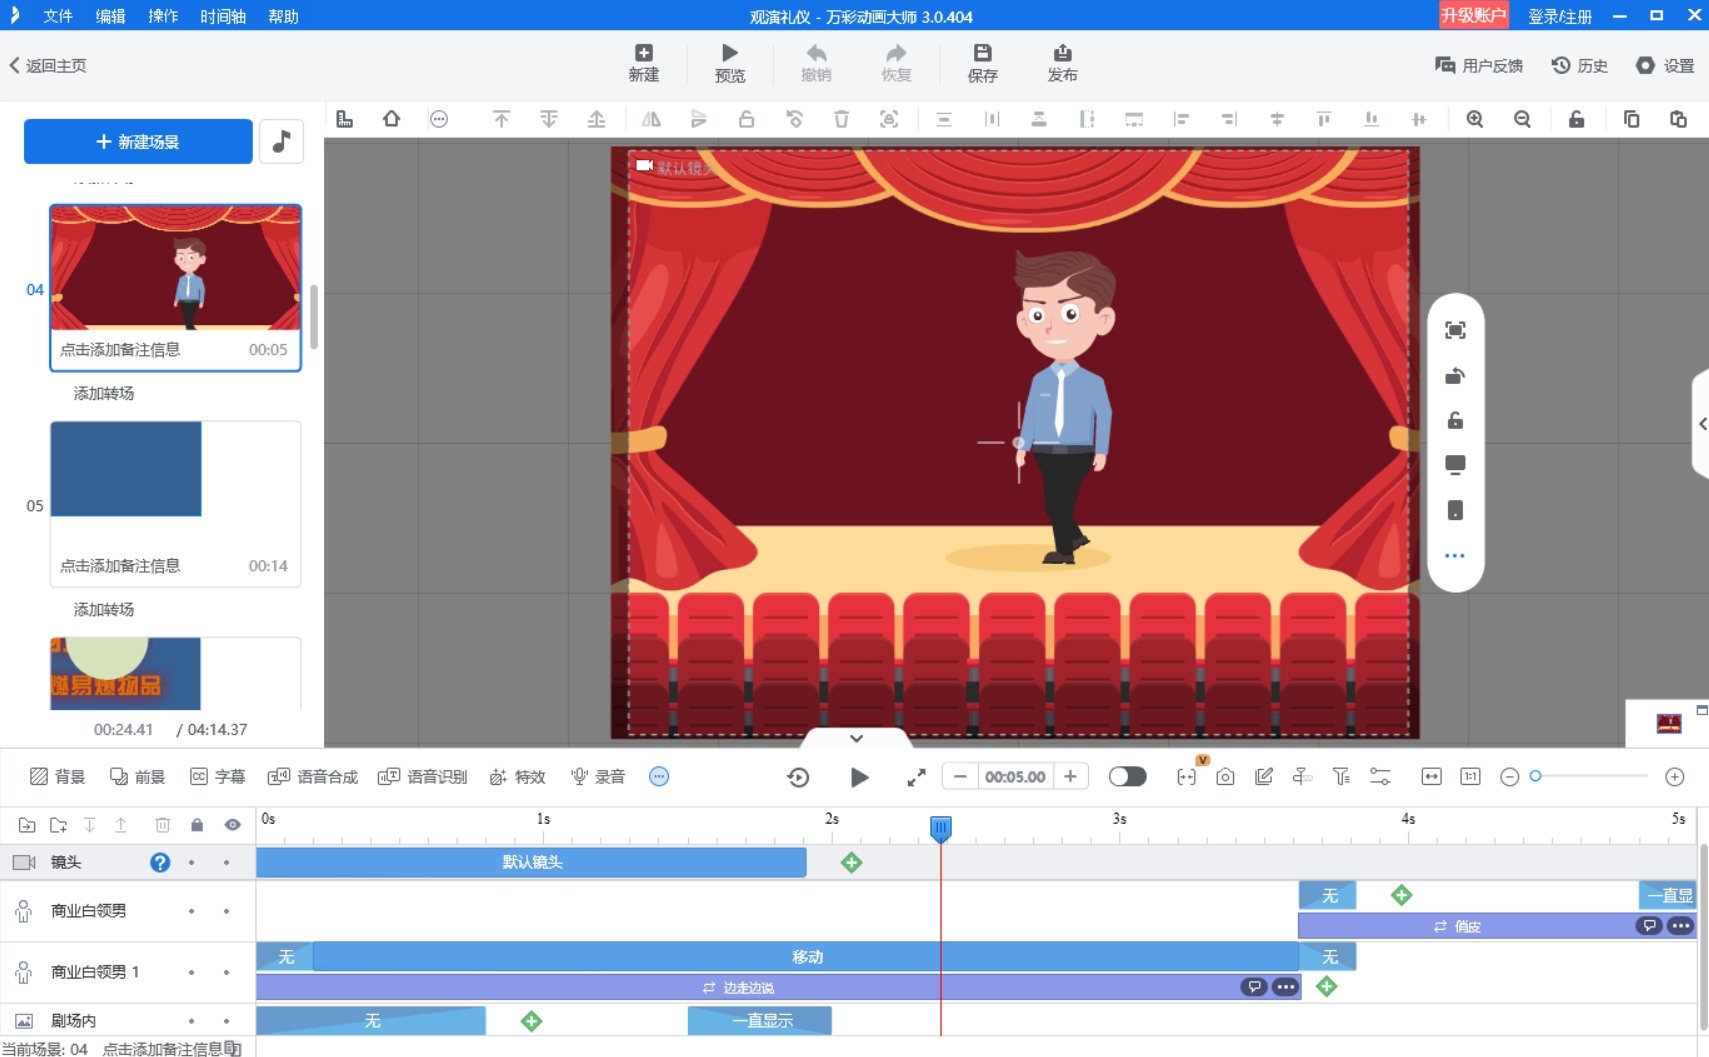Click the zoom in magnifier icon

1474,119
